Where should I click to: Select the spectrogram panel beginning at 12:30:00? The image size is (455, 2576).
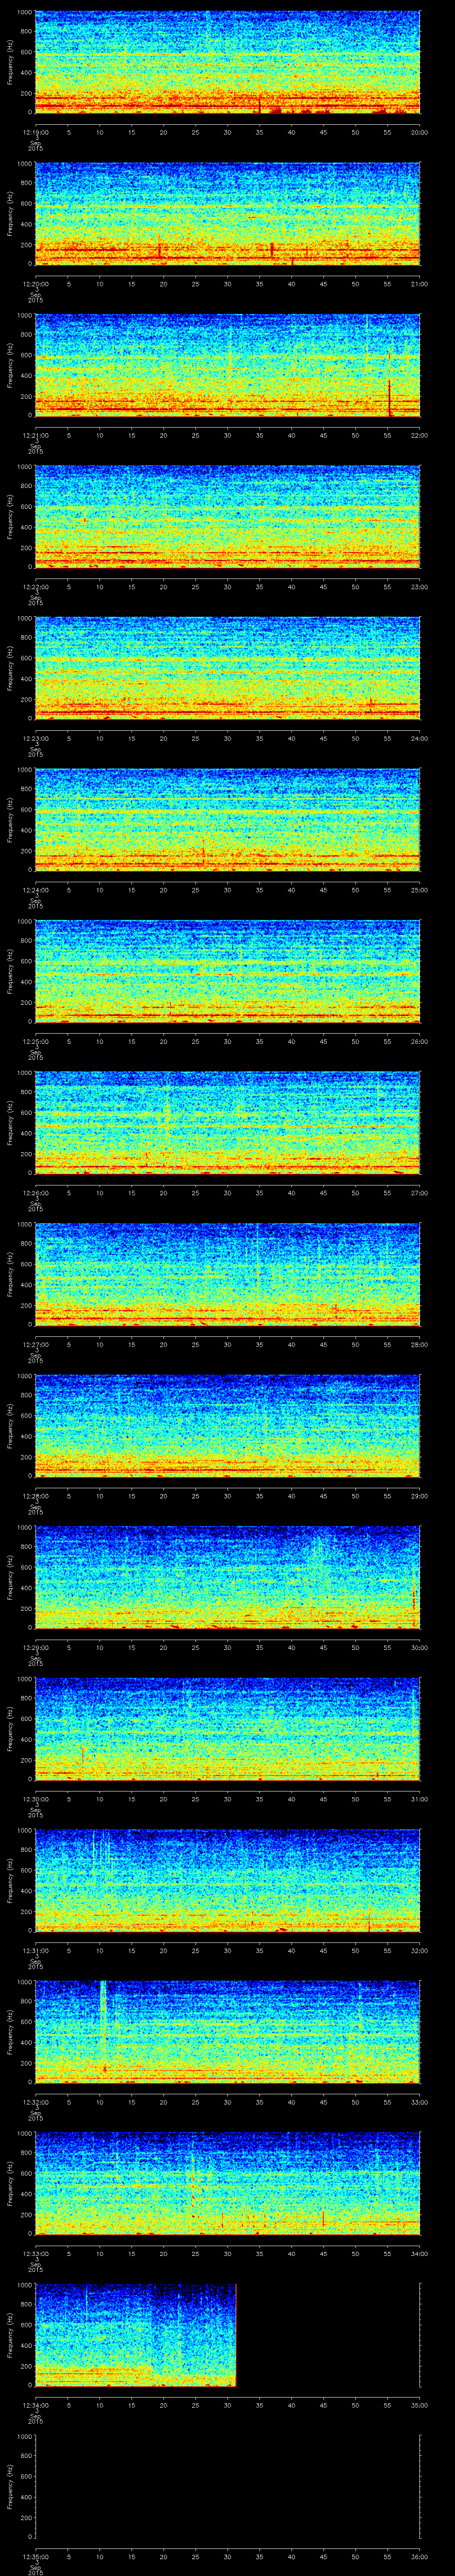(227, 1728)
